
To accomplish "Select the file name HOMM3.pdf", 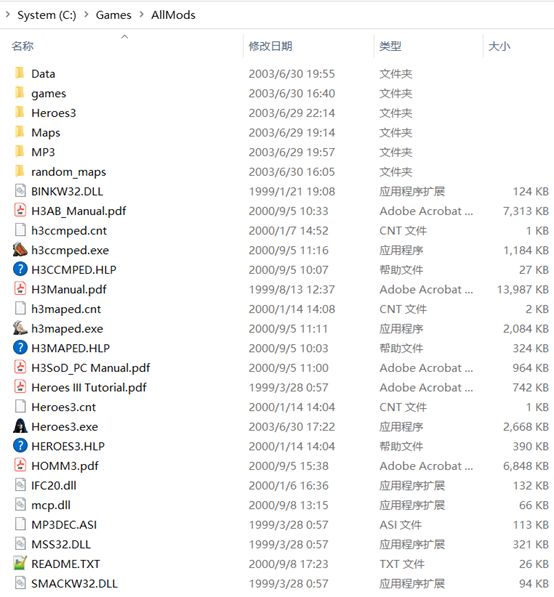I will coord(65,466).
